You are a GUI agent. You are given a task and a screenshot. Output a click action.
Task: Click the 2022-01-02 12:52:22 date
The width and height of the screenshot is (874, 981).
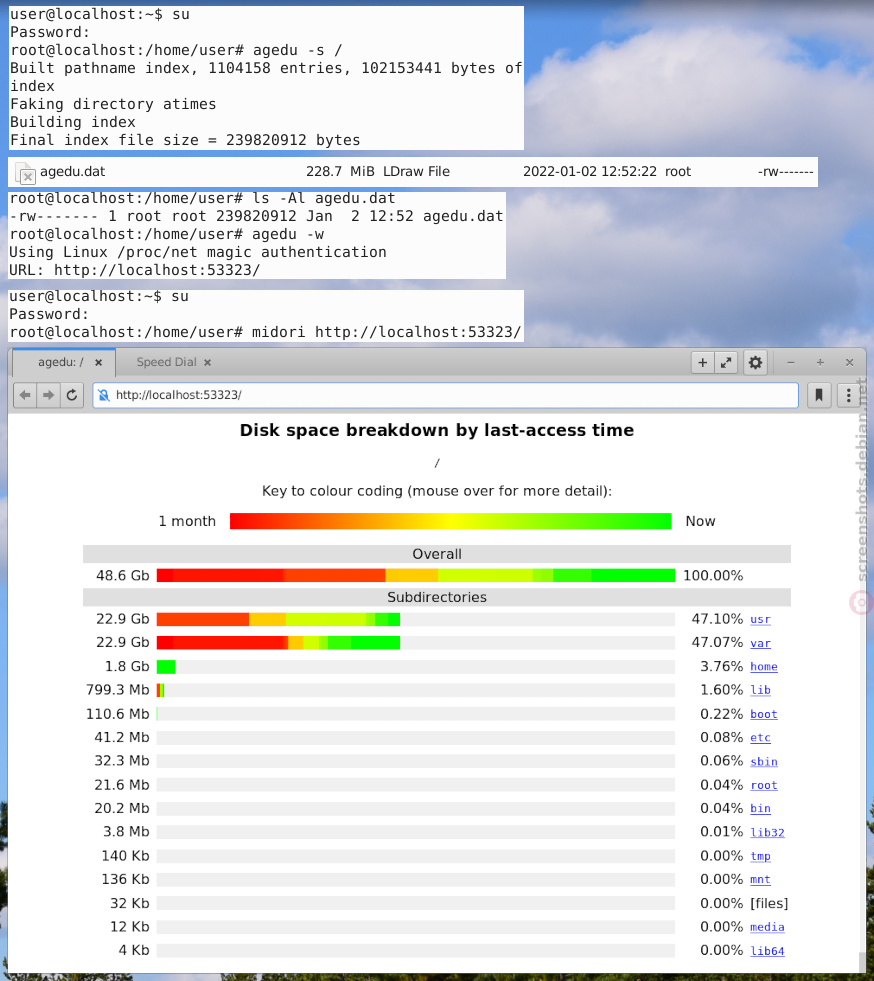pyautogui.click(x=590, y=171)
